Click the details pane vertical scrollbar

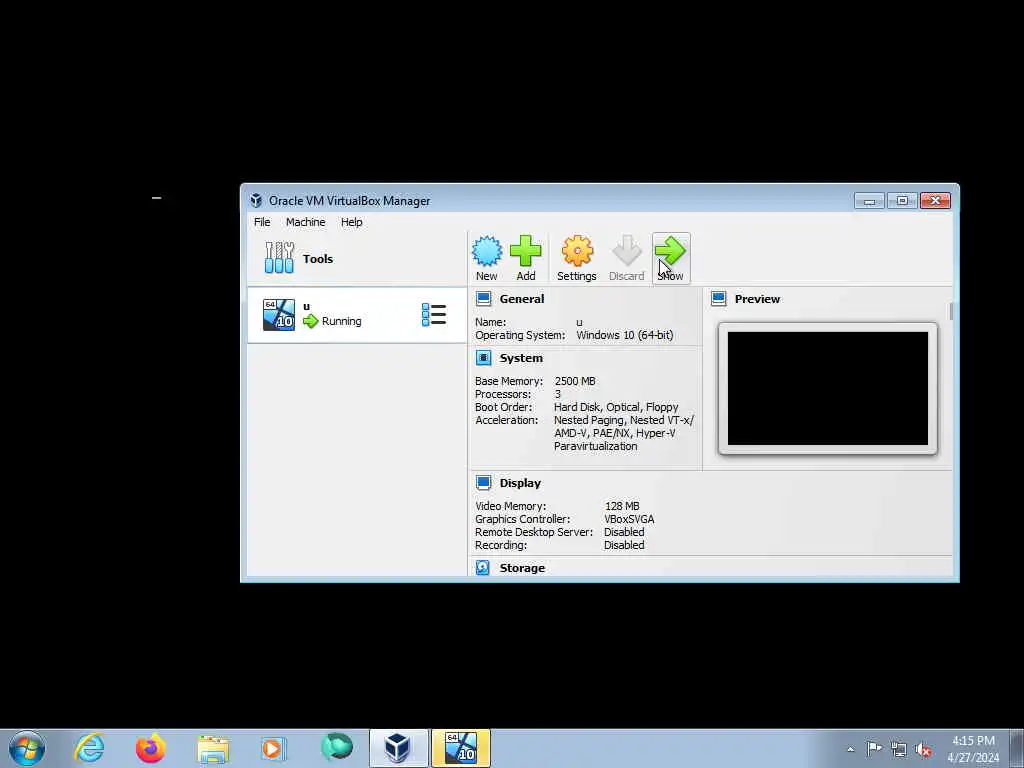click(x=951, y=312)
